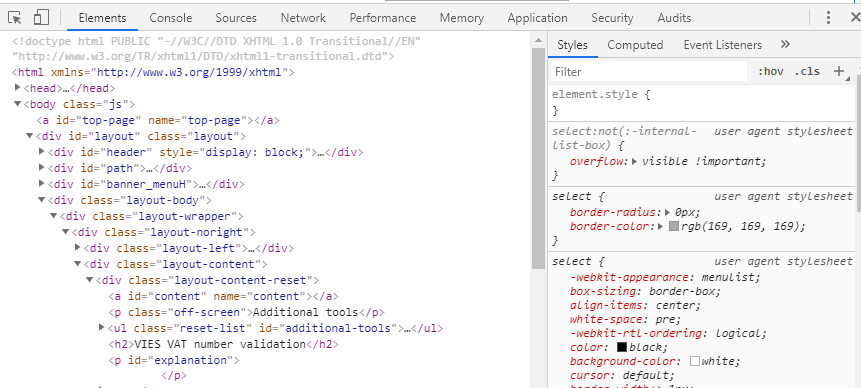Select the a id="content" element
This screenshot has height=388, width=861.
point(223,296)
